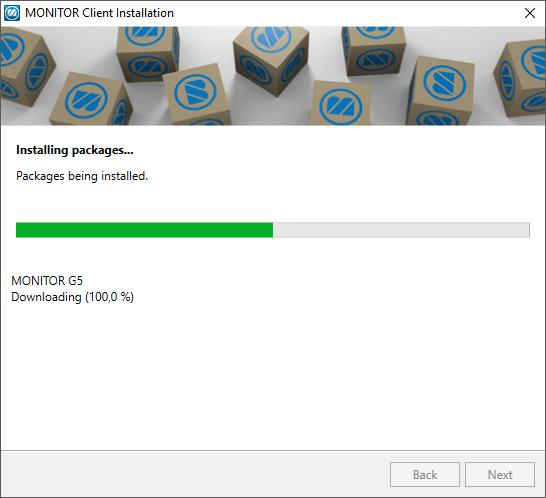Click the 'MONITOR G5' package label
This screenshot has width=546, height=498.
coord(47,280)
